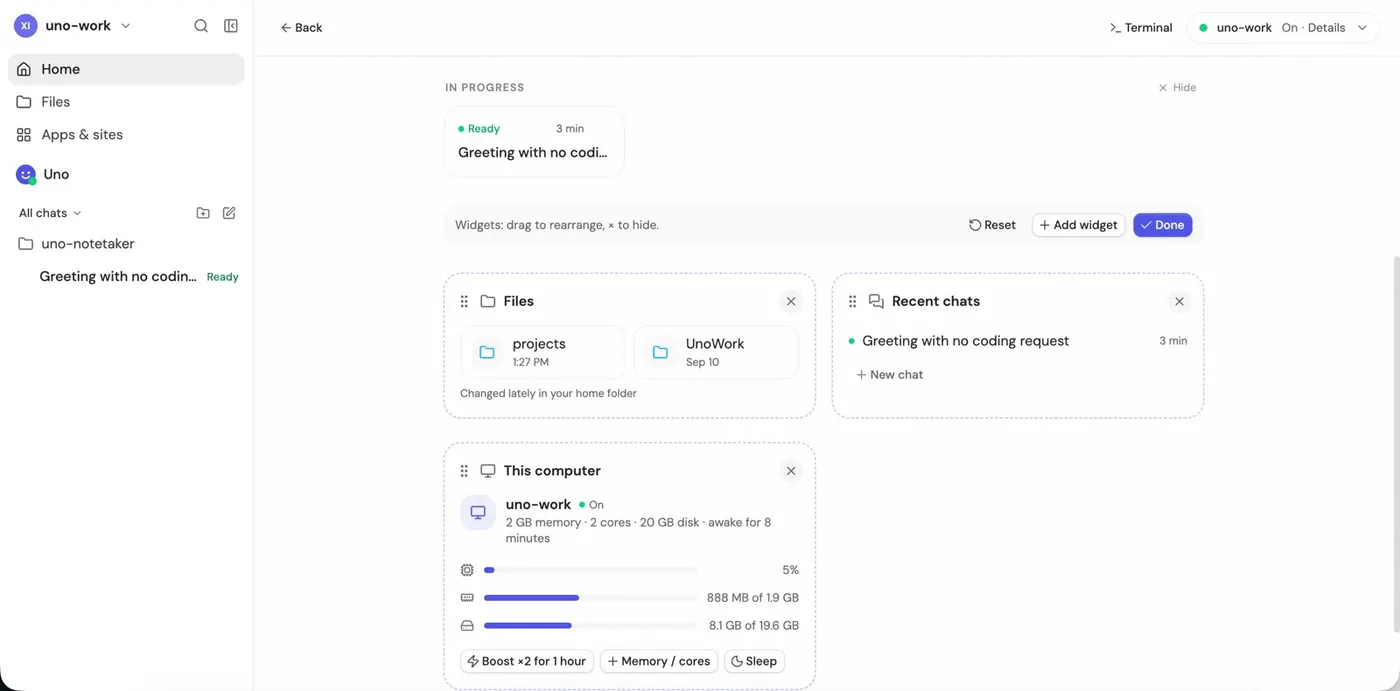
Task: Open Files in sidebar
Action: (126, 102)
